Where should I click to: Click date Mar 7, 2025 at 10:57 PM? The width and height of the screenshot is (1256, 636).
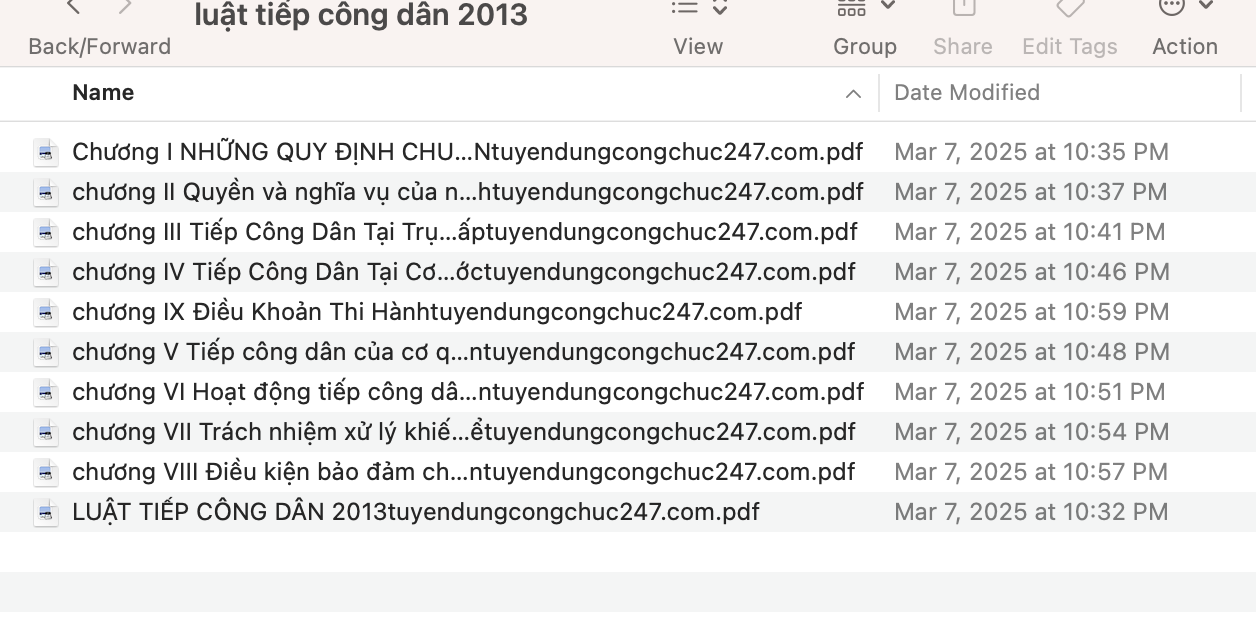(1031, 472)
